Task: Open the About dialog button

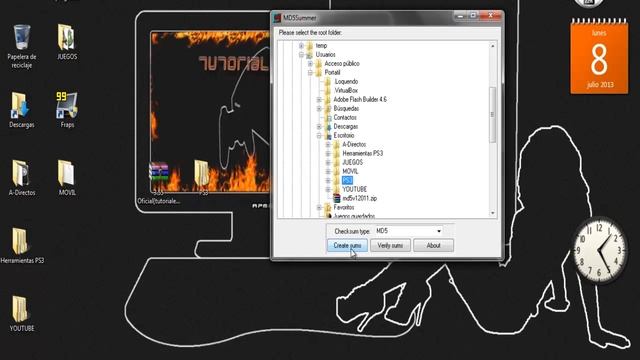Action: point(433,245)
